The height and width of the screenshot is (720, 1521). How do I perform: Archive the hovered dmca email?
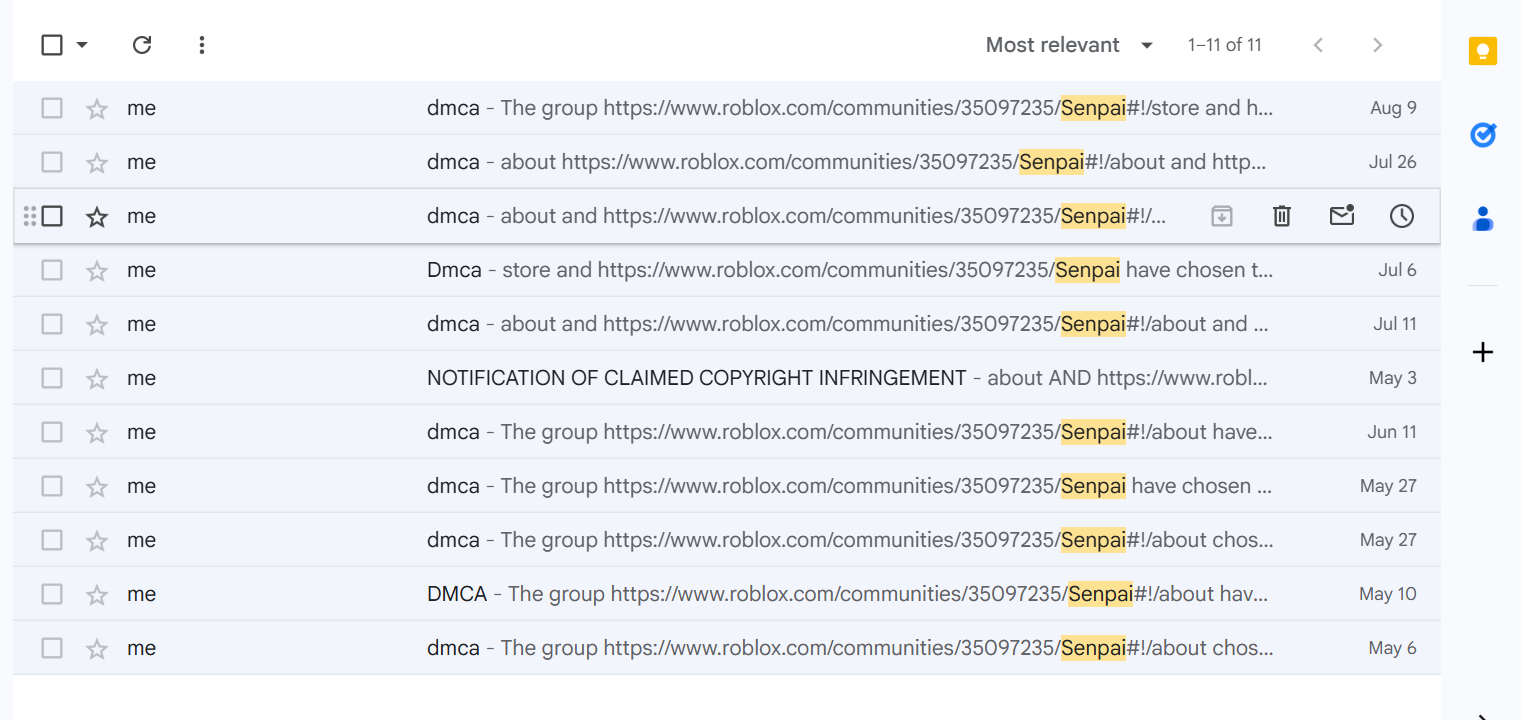(1221, 216)
